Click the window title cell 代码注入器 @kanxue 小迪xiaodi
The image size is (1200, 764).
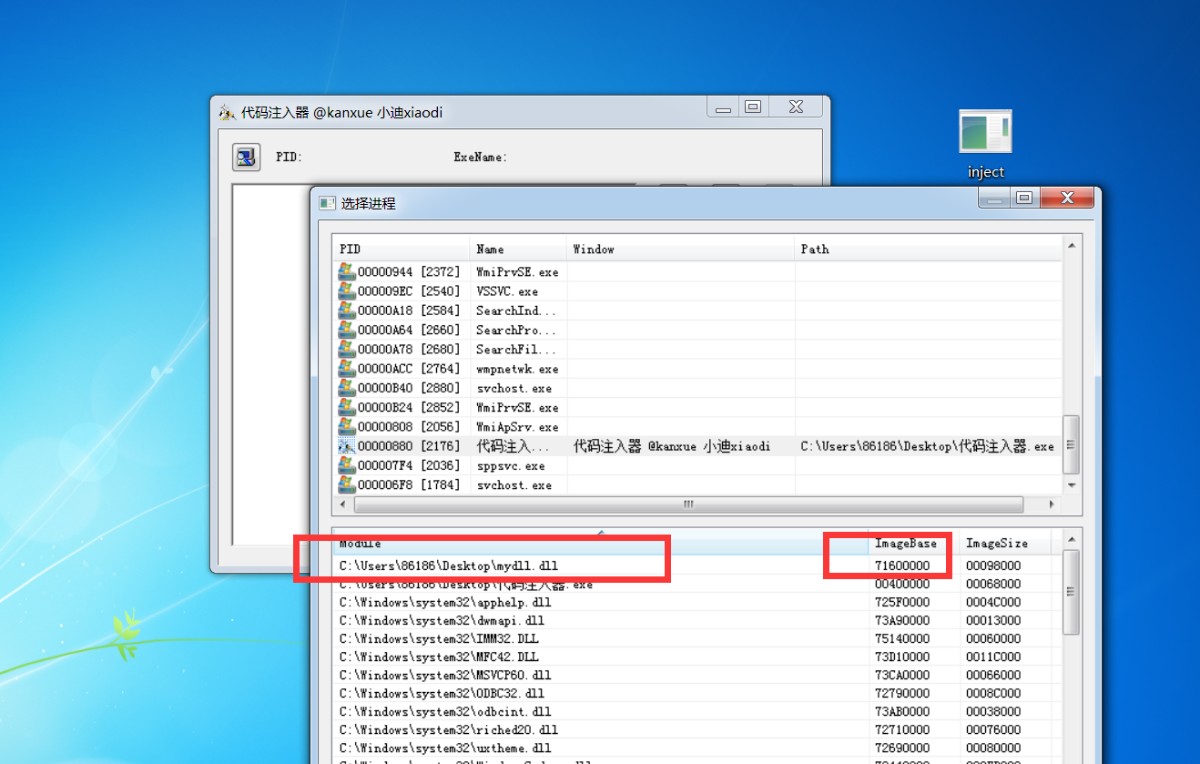[x=672, y=446]
